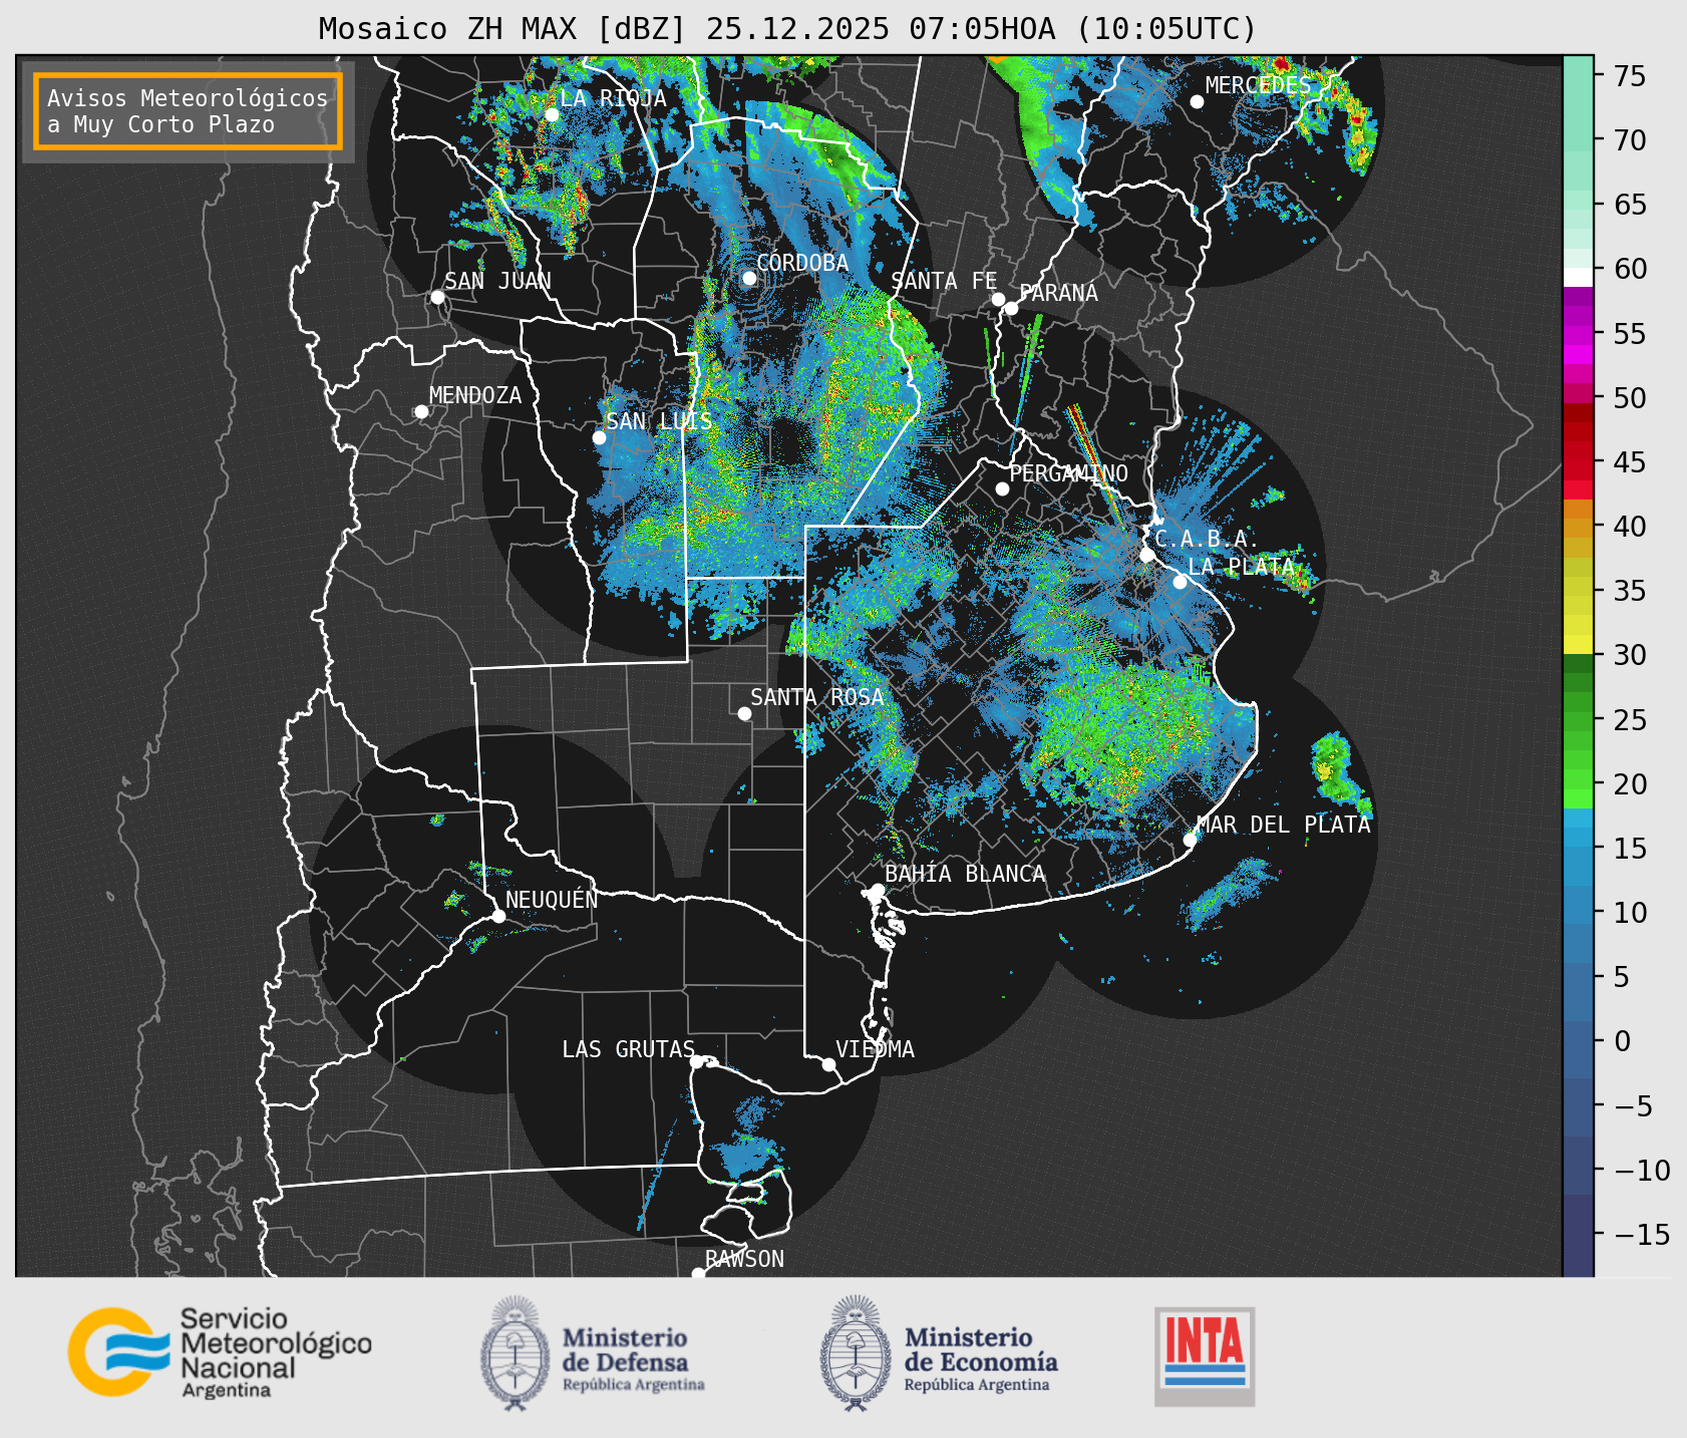The image size is (1687, 1438).
Task: Click the Avisos Meteorológicos a Muy Corto Plazo box
Action: [x=188, y=111]
